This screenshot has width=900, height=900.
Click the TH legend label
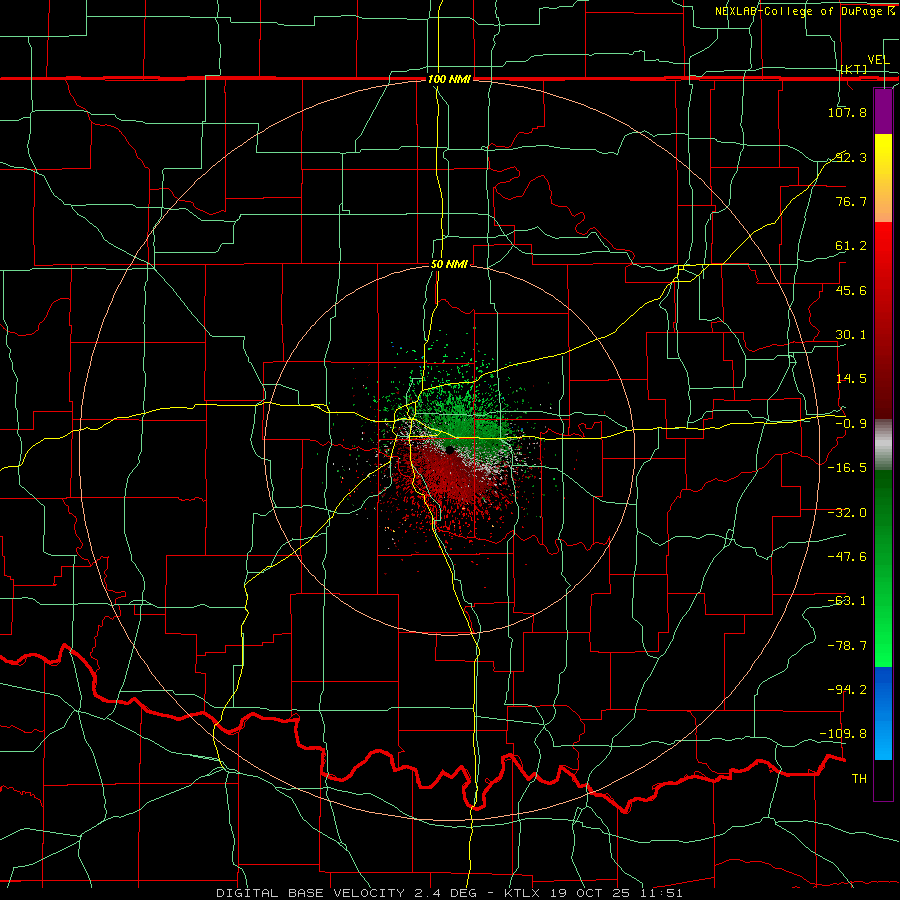point(859,778)
